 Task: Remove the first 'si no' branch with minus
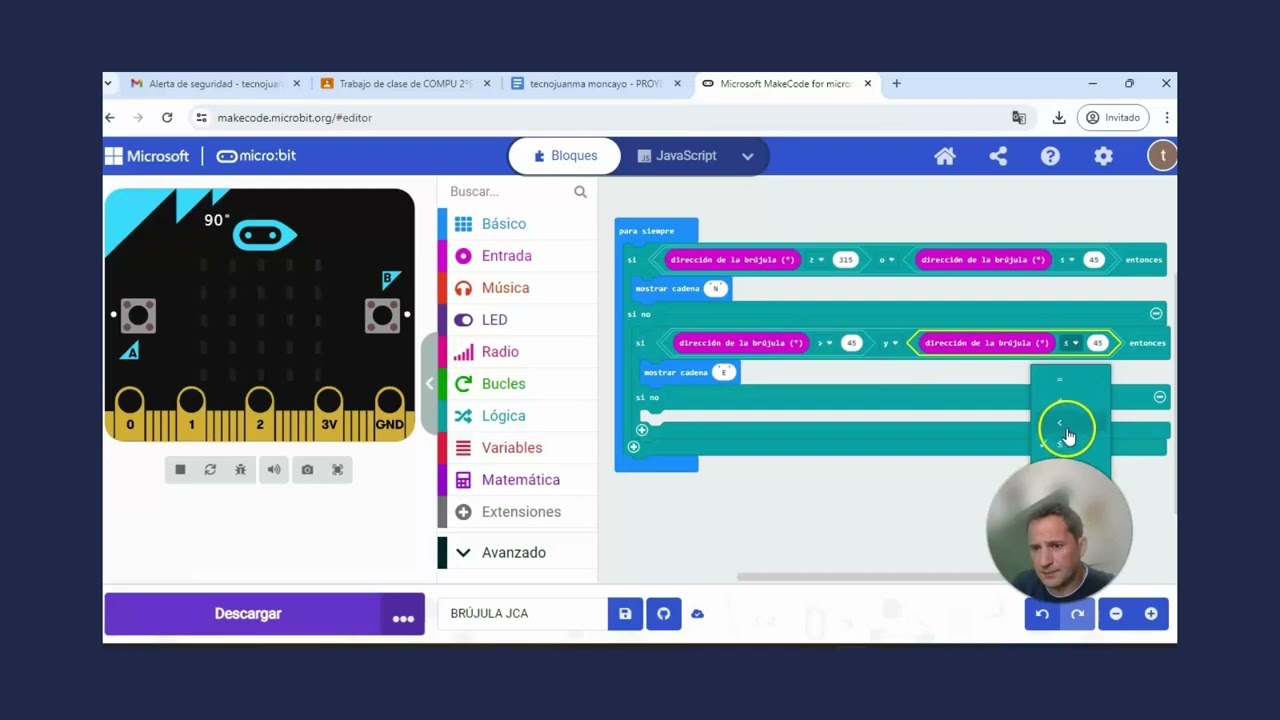point(1156,313)
